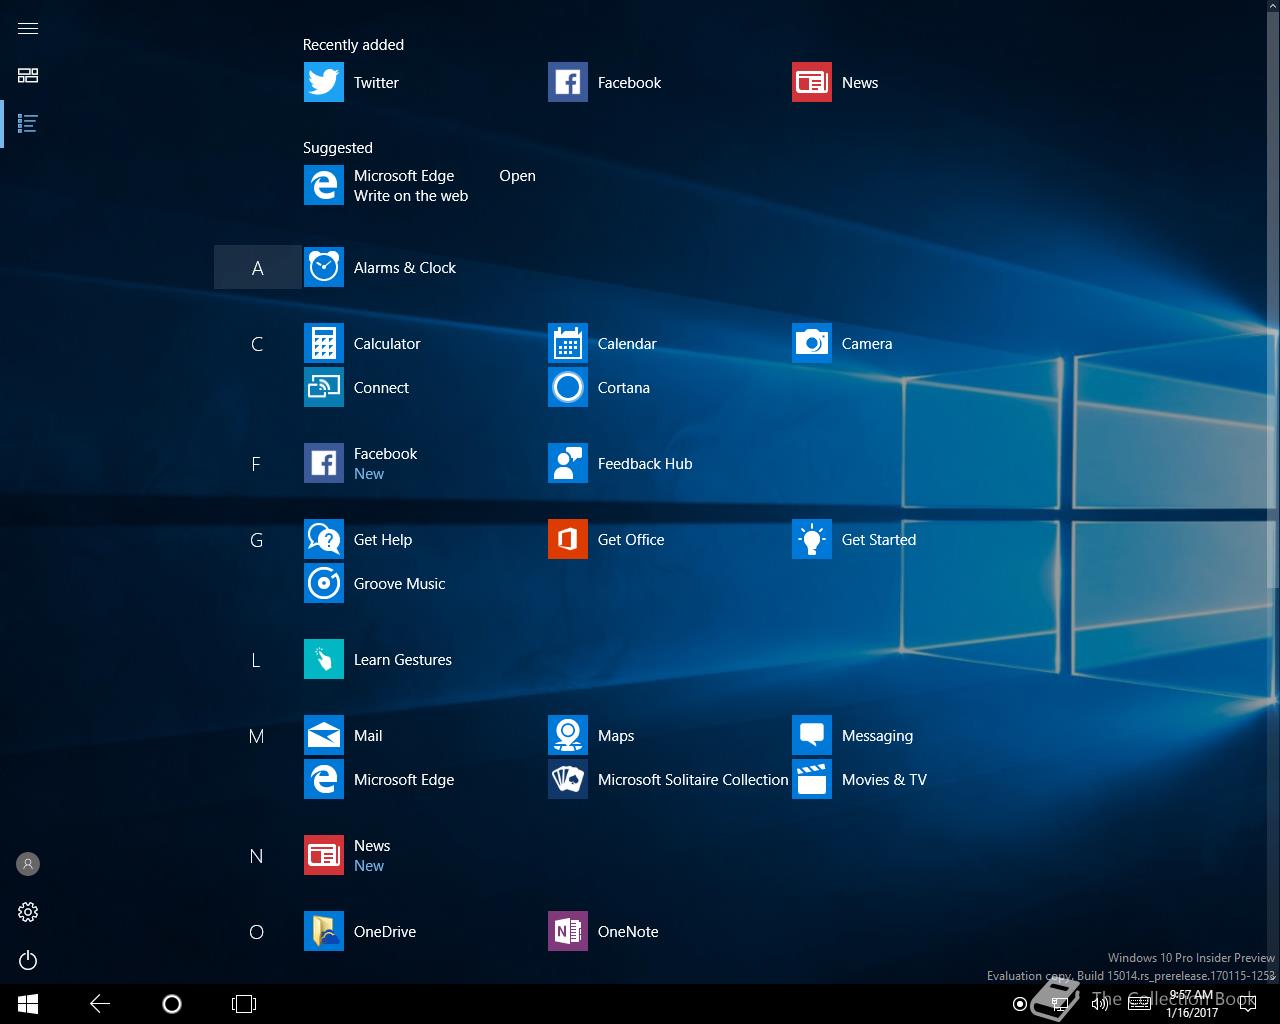This screenshot has height=1024, width=1280.
Task: Switch to Pinned tiles view
Action: [28, 76]
